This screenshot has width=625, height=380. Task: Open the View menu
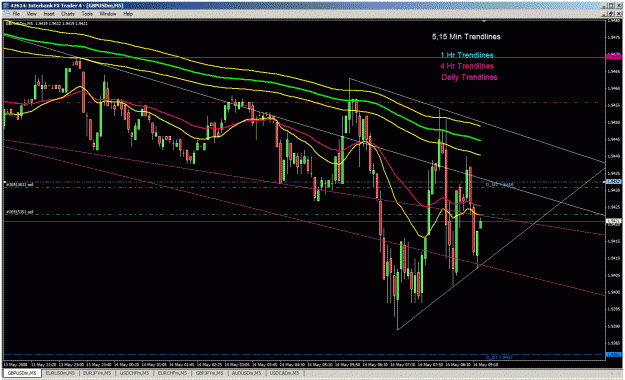pyautogui.click(x=31, y=14)
